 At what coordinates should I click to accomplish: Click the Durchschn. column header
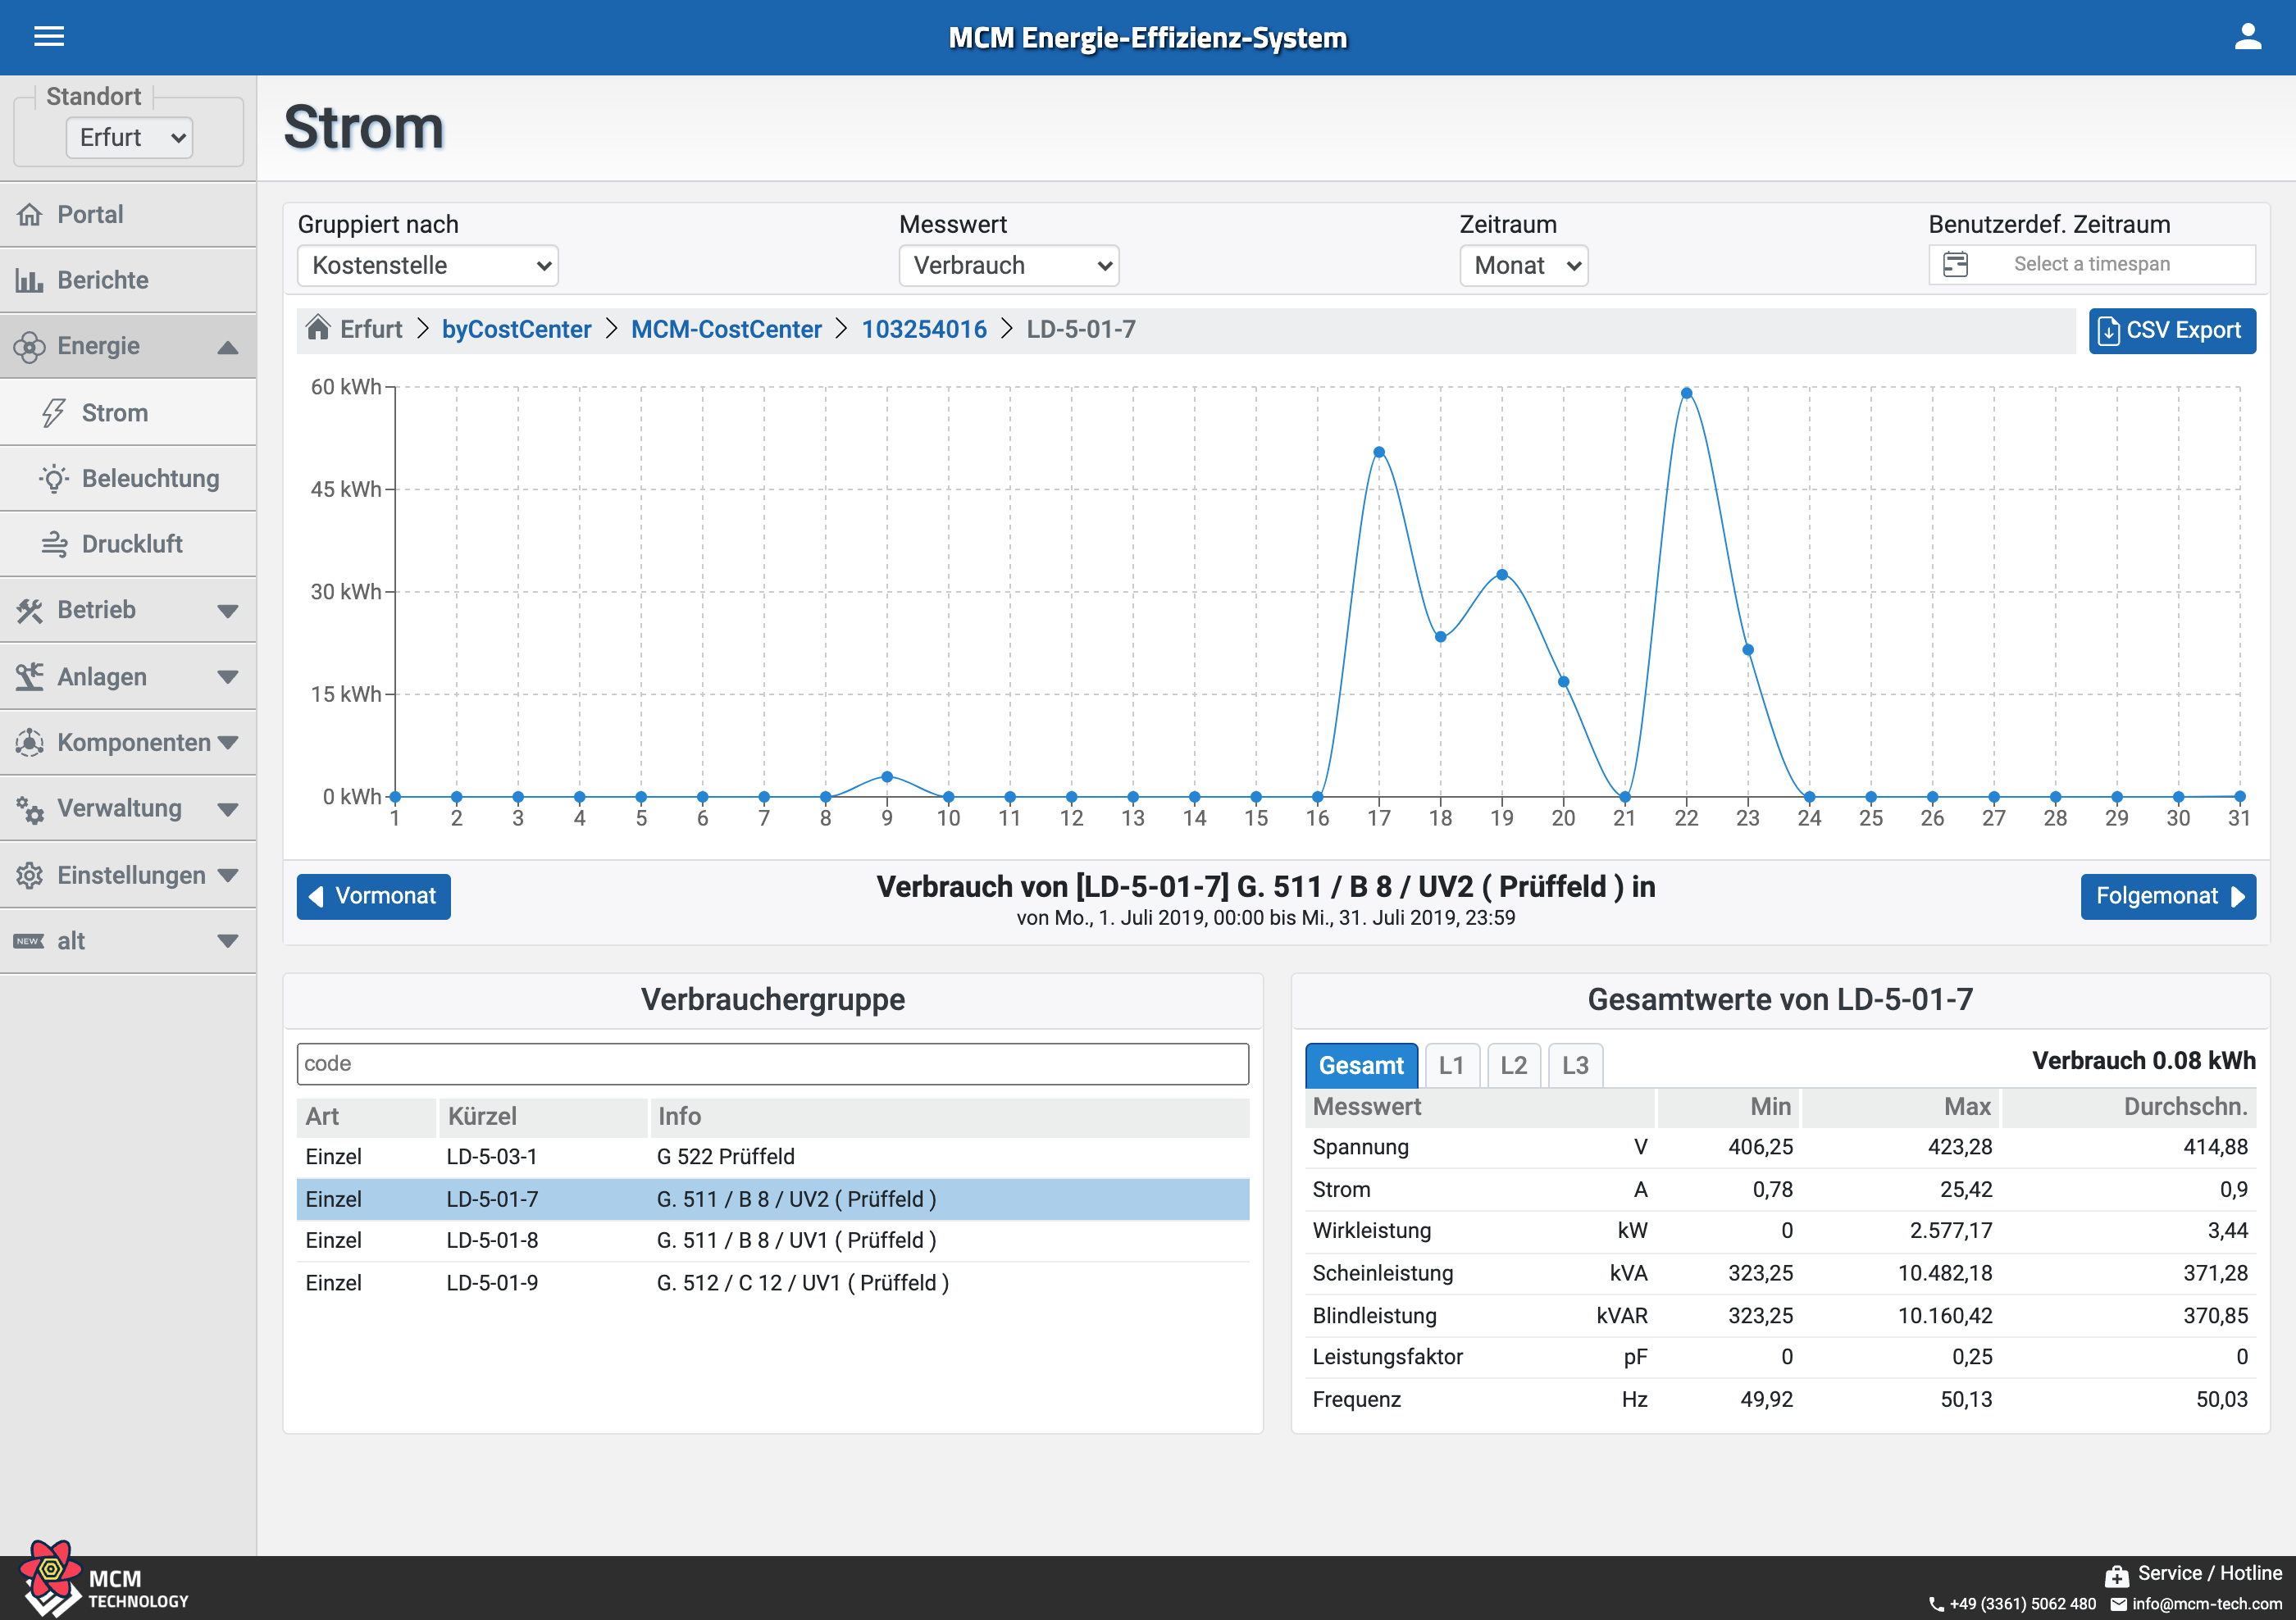pos(2129,1108)
